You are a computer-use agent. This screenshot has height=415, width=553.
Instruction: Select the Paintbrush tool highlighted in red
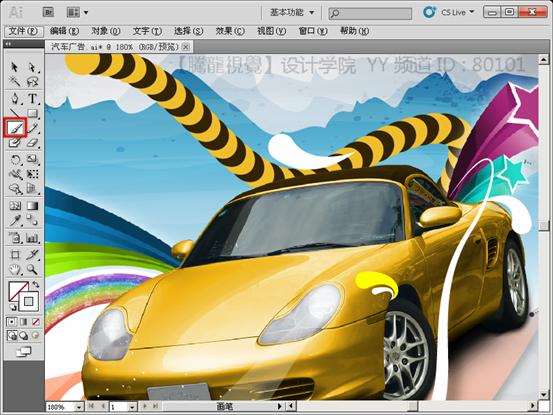(15, 128)
